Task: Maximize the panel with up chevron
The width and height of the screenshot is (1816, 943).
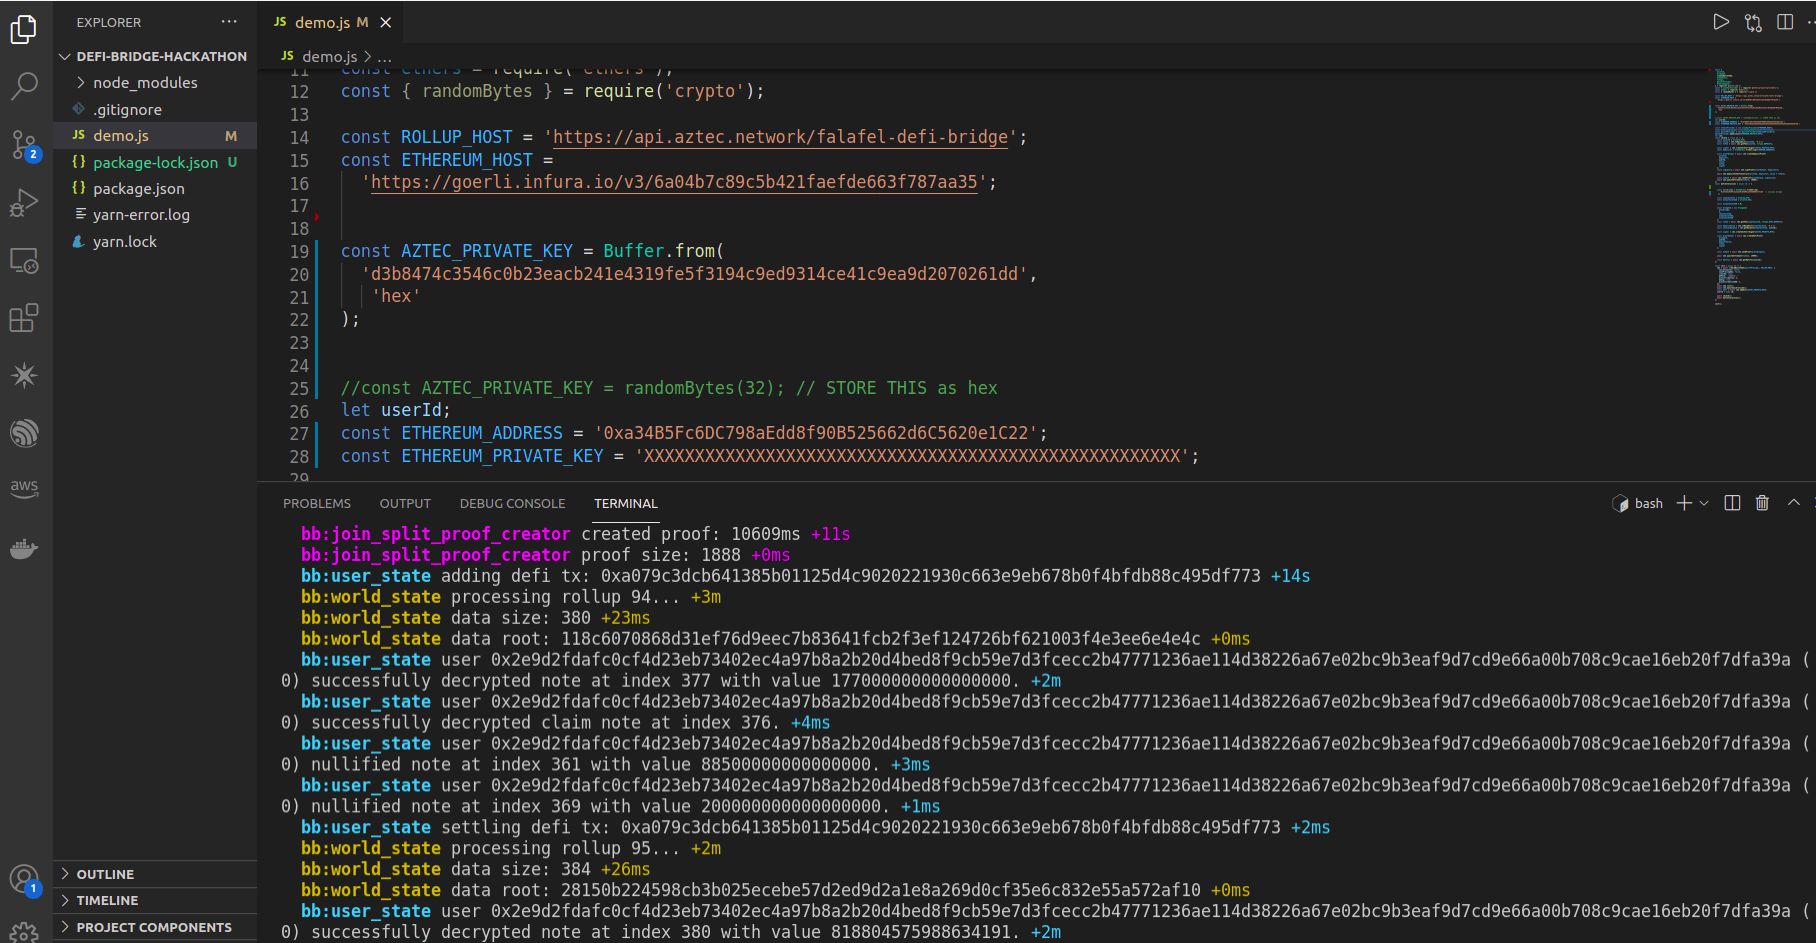Action: pos(1794,503)
